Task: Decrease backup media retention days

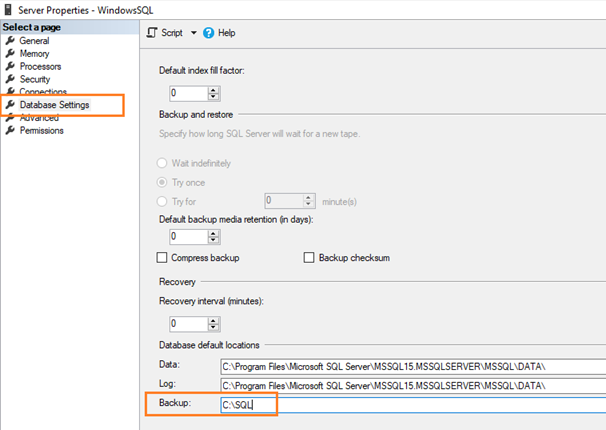Action: click(x=213, y=240)
